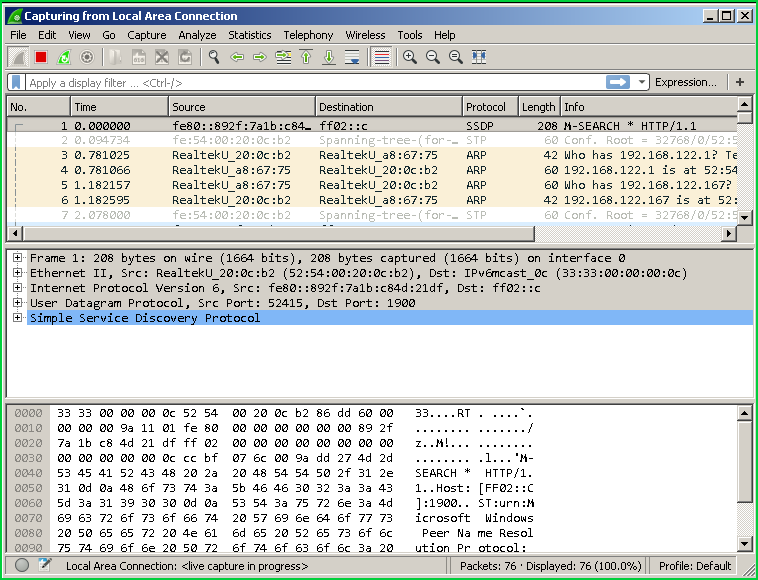758x580 pixels.
Task: Sort by Source column header
Action: point(242,107)
